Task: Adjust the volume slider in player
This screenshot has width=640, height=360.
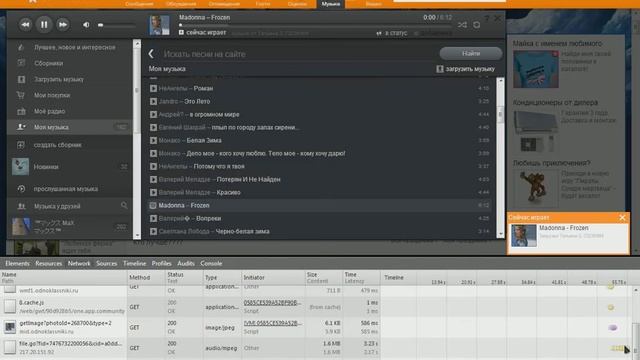Action: (116, 25)
